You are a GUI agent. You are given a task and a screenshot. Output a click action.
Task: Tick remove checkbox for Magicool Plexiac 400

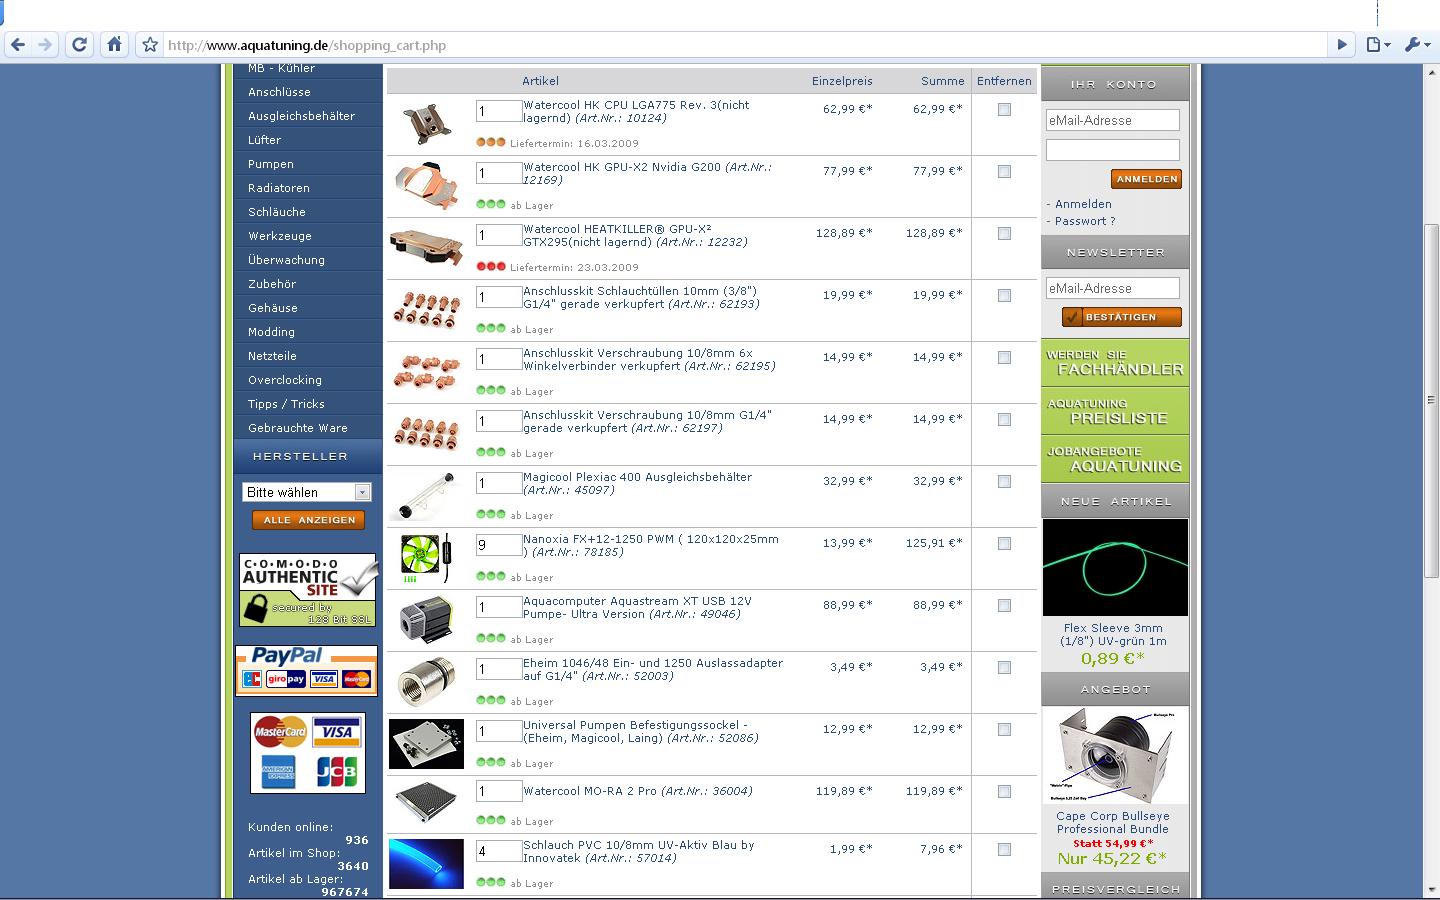pos(1004,482)
